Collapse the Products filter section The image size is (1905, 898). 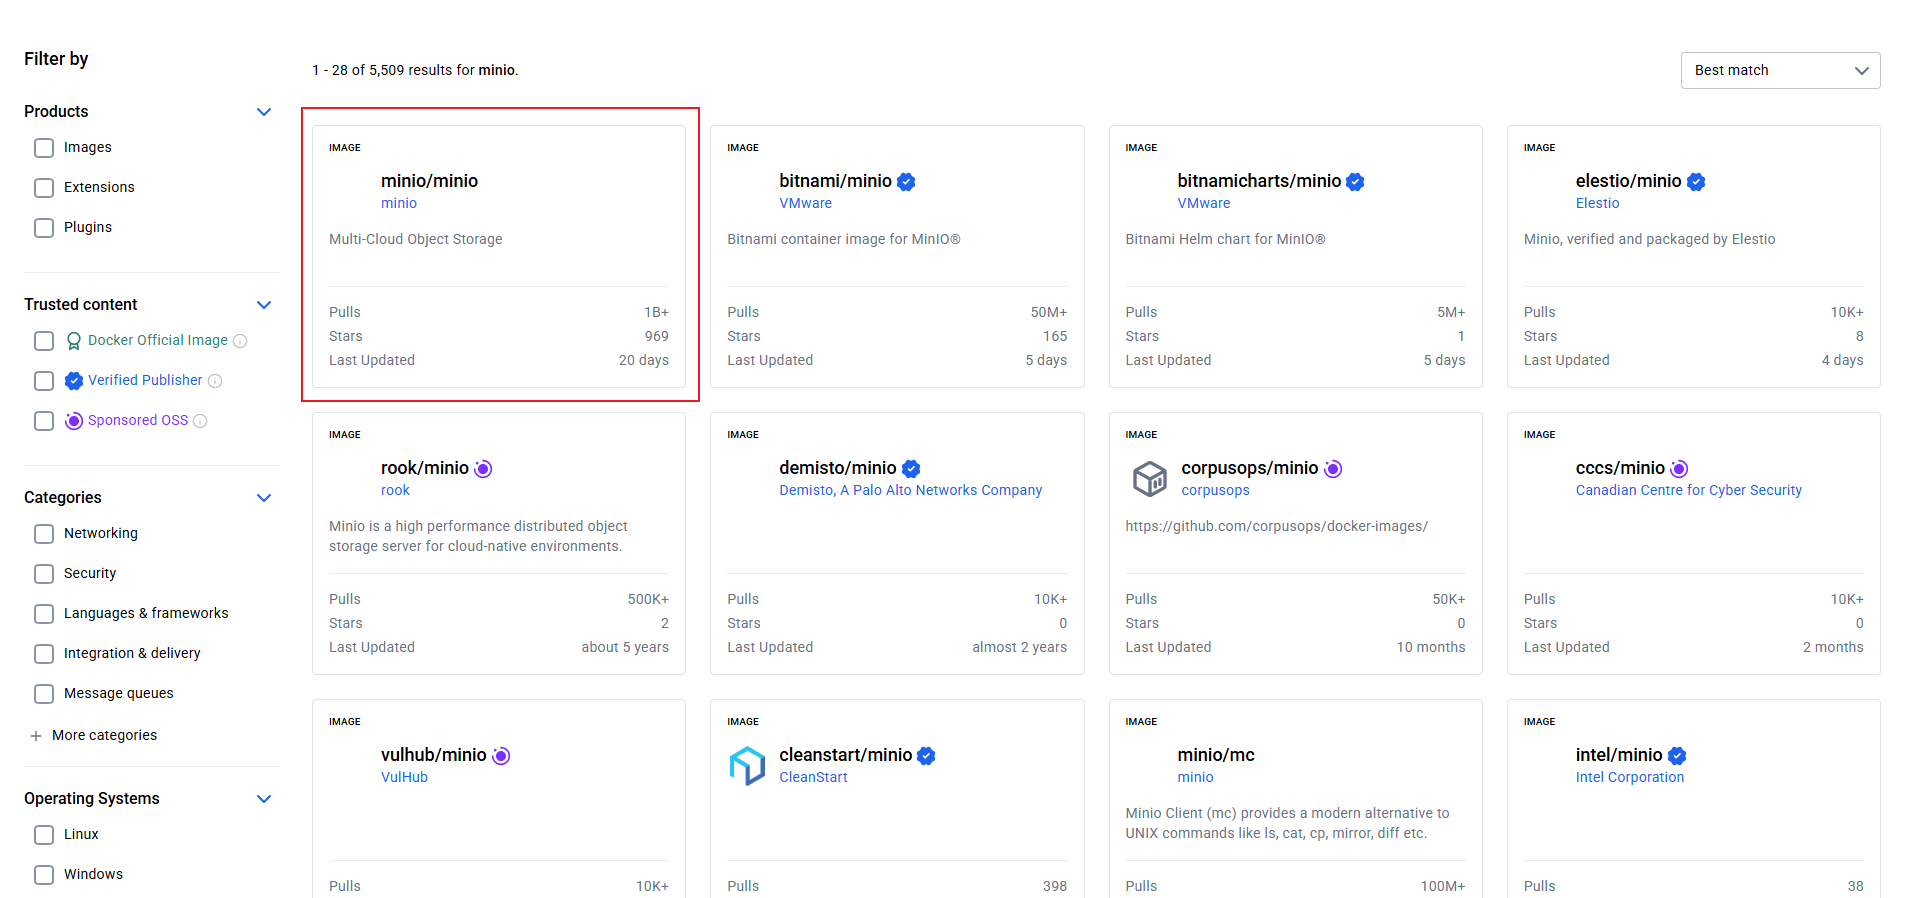264,112
